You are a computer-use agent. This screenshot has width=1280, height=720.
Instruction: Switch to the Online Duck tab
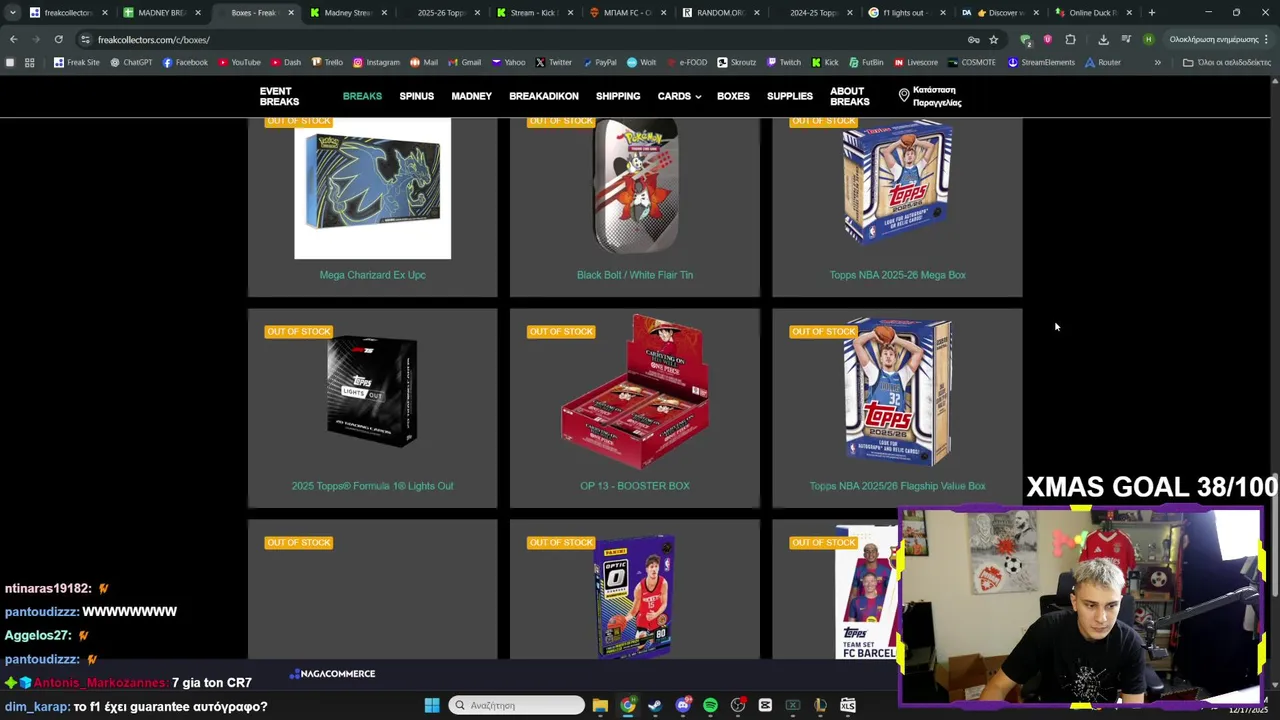1092,13
